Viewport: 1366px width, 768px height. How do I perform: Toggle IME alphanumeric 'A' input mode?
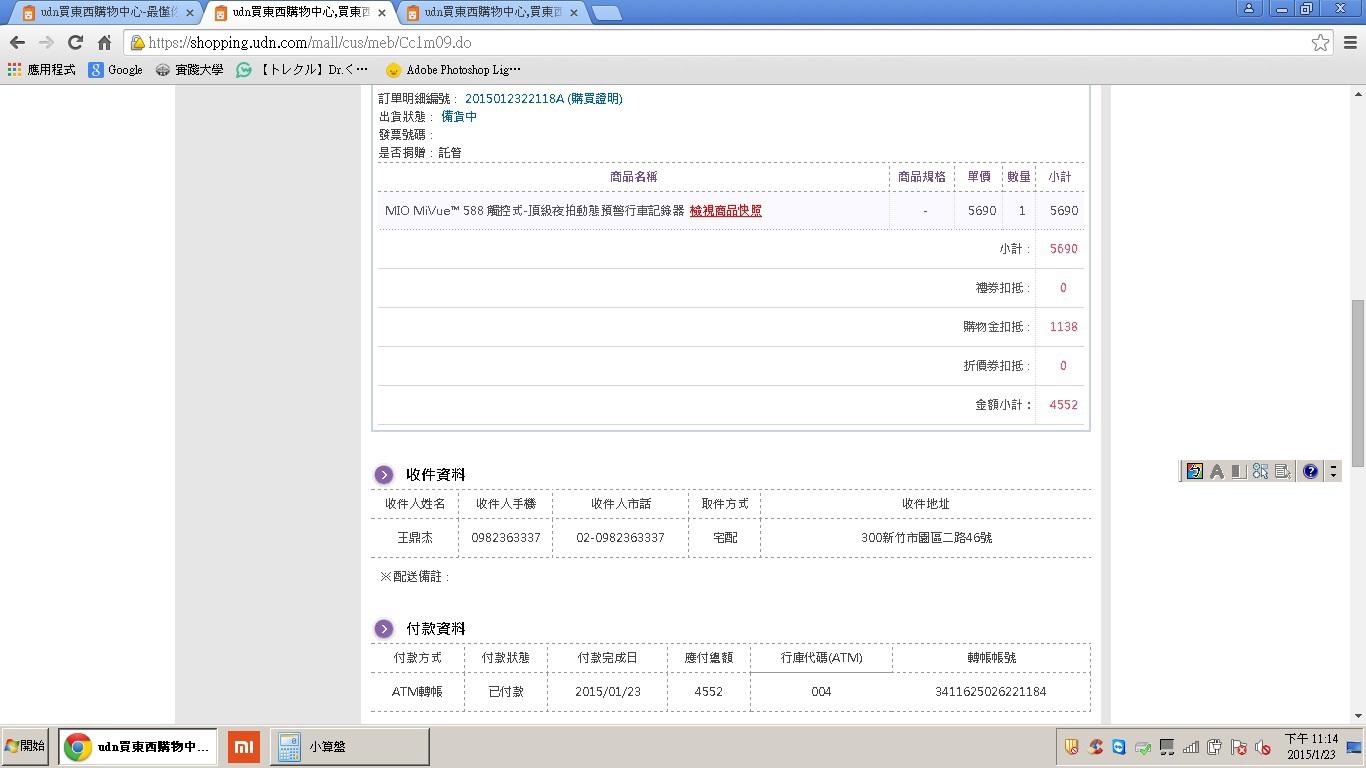pyautogui.click(x=1217, y=471)
